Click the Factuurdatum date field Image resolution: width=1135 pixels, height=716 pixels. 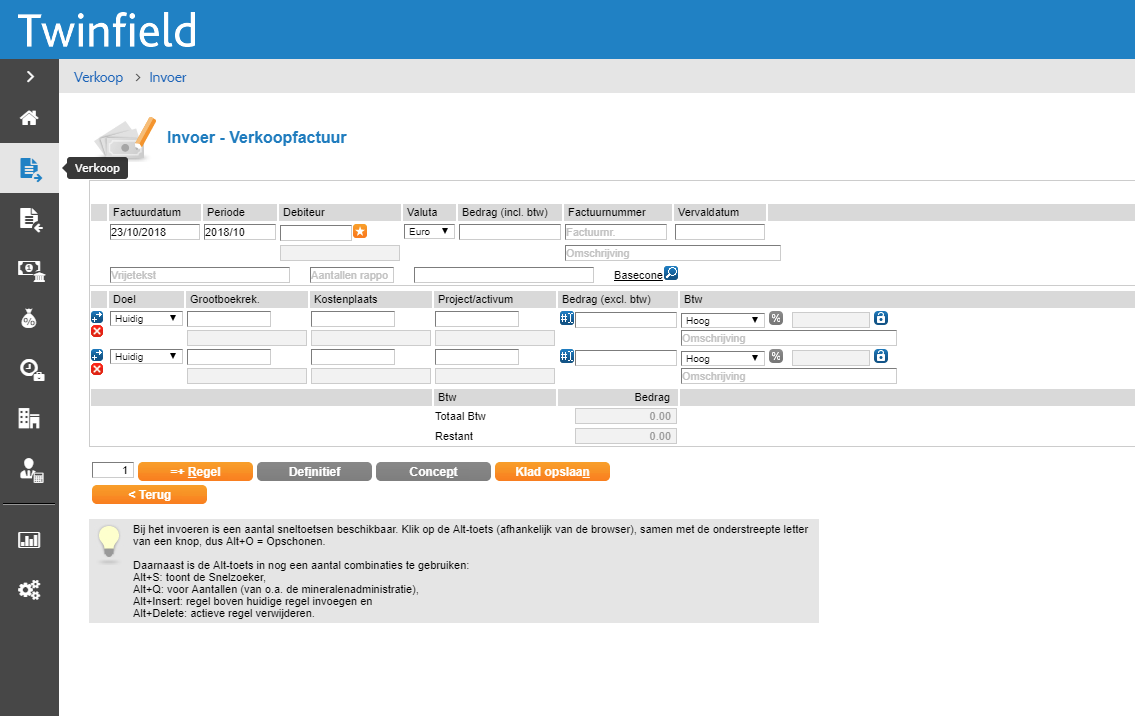(x=154, y=232)
